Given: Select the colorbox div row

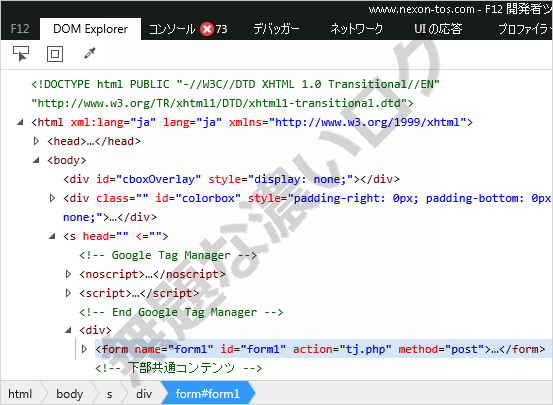Looking at the screenshot, I should pos(307,207).
